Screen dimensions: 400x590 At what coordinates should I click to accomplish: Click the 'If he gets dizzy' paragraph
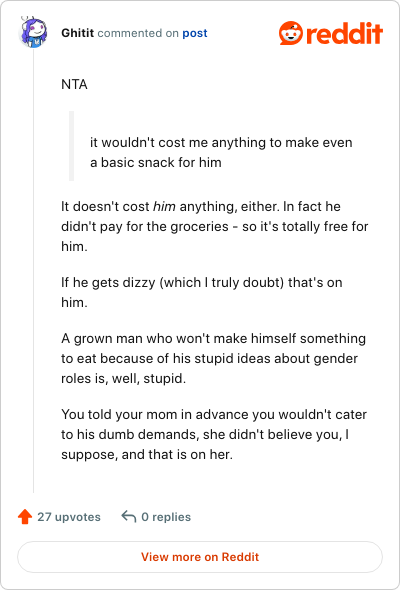tap(202, 292)
